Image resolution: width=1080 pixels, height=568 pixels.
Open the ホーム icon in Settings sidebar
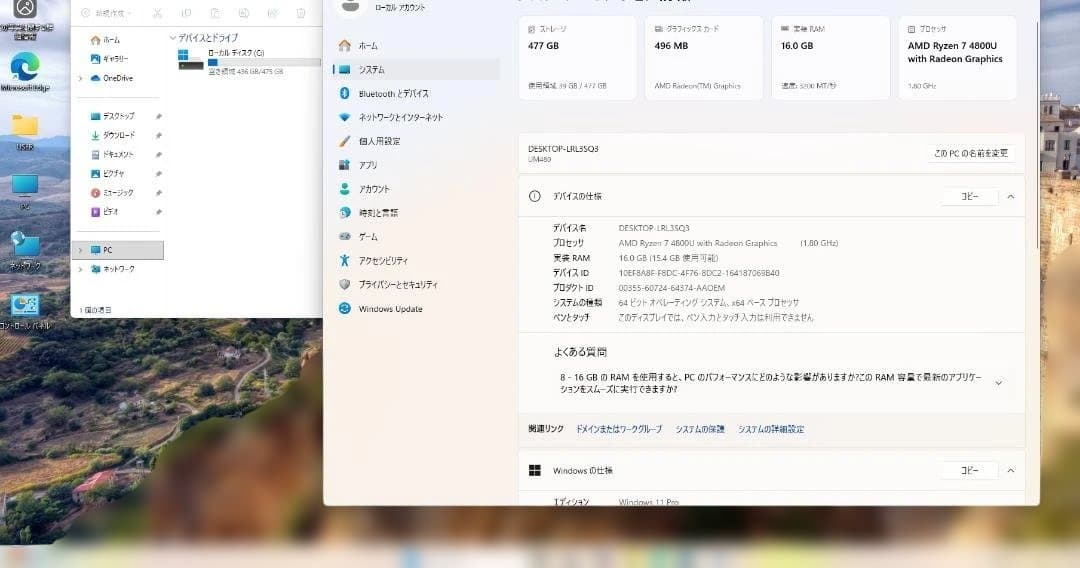click(345, 45)
